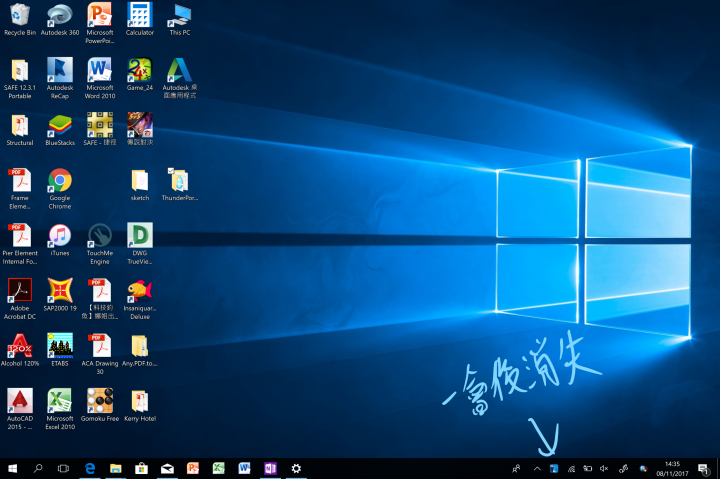720x479 pixels.
Task: Open the battery status tray icon
Action: pos(588,468)
